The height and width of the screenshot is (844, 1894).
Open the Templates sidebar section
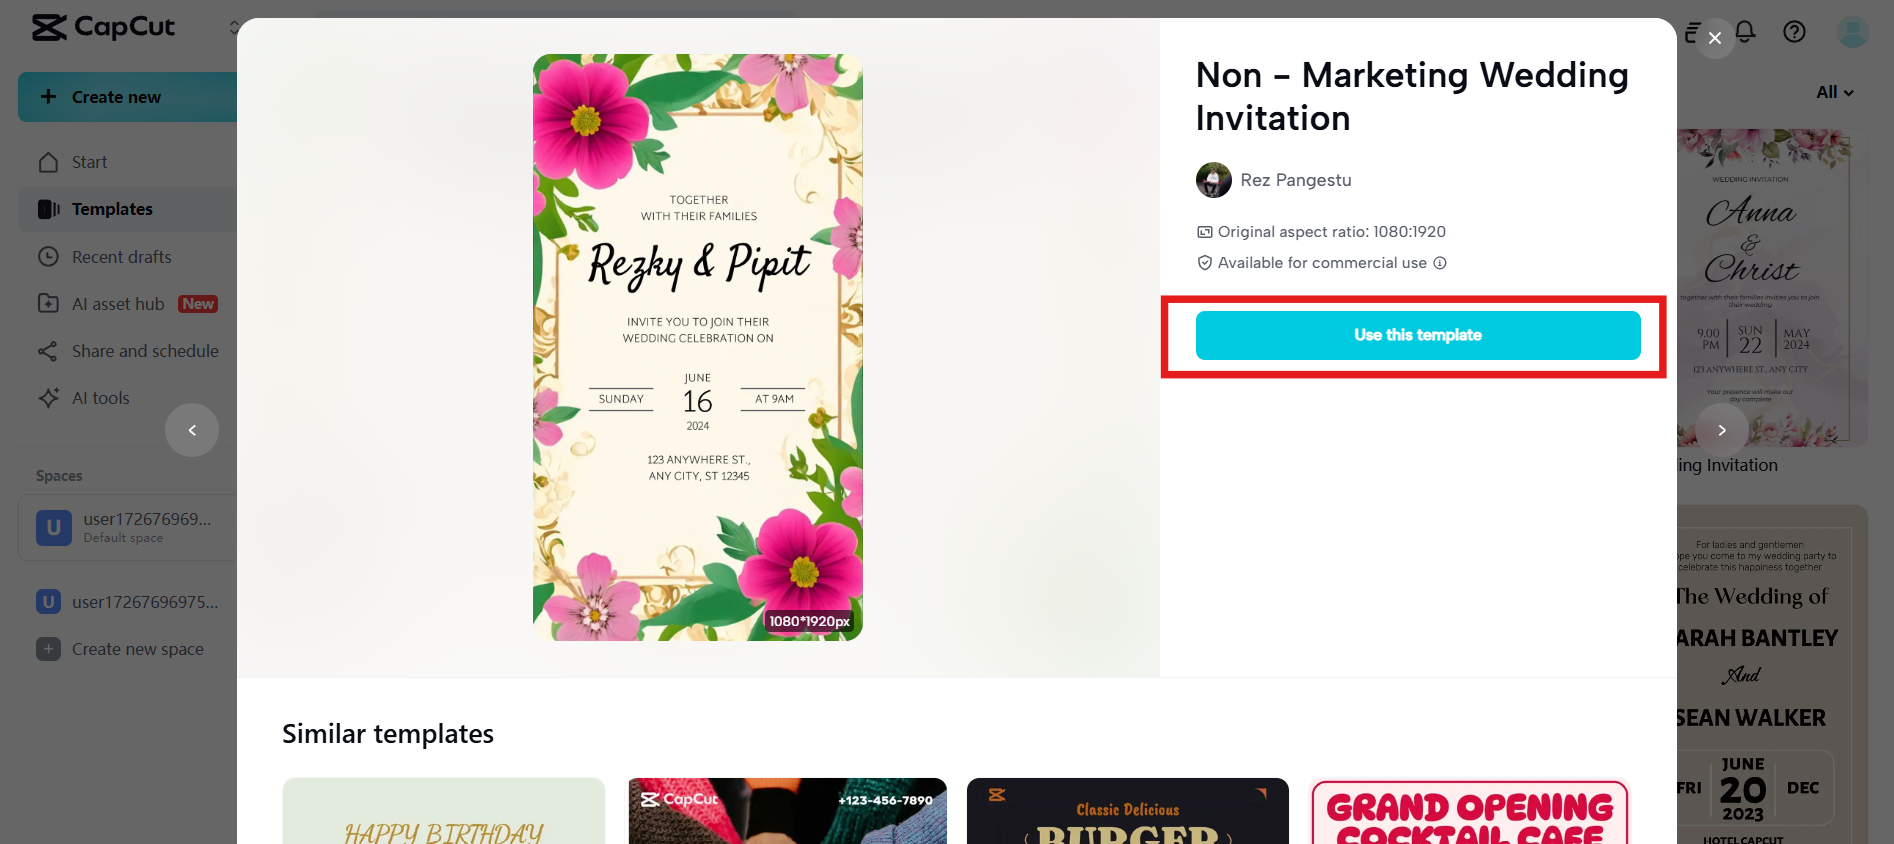point(112,209)
